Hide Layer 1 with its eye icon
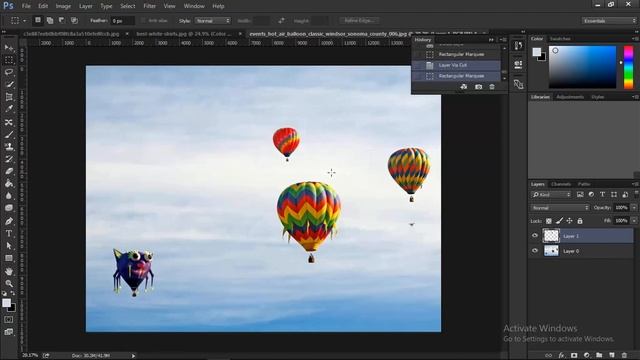The width and height of the screenshot is (640, 360). pos(535,236)
